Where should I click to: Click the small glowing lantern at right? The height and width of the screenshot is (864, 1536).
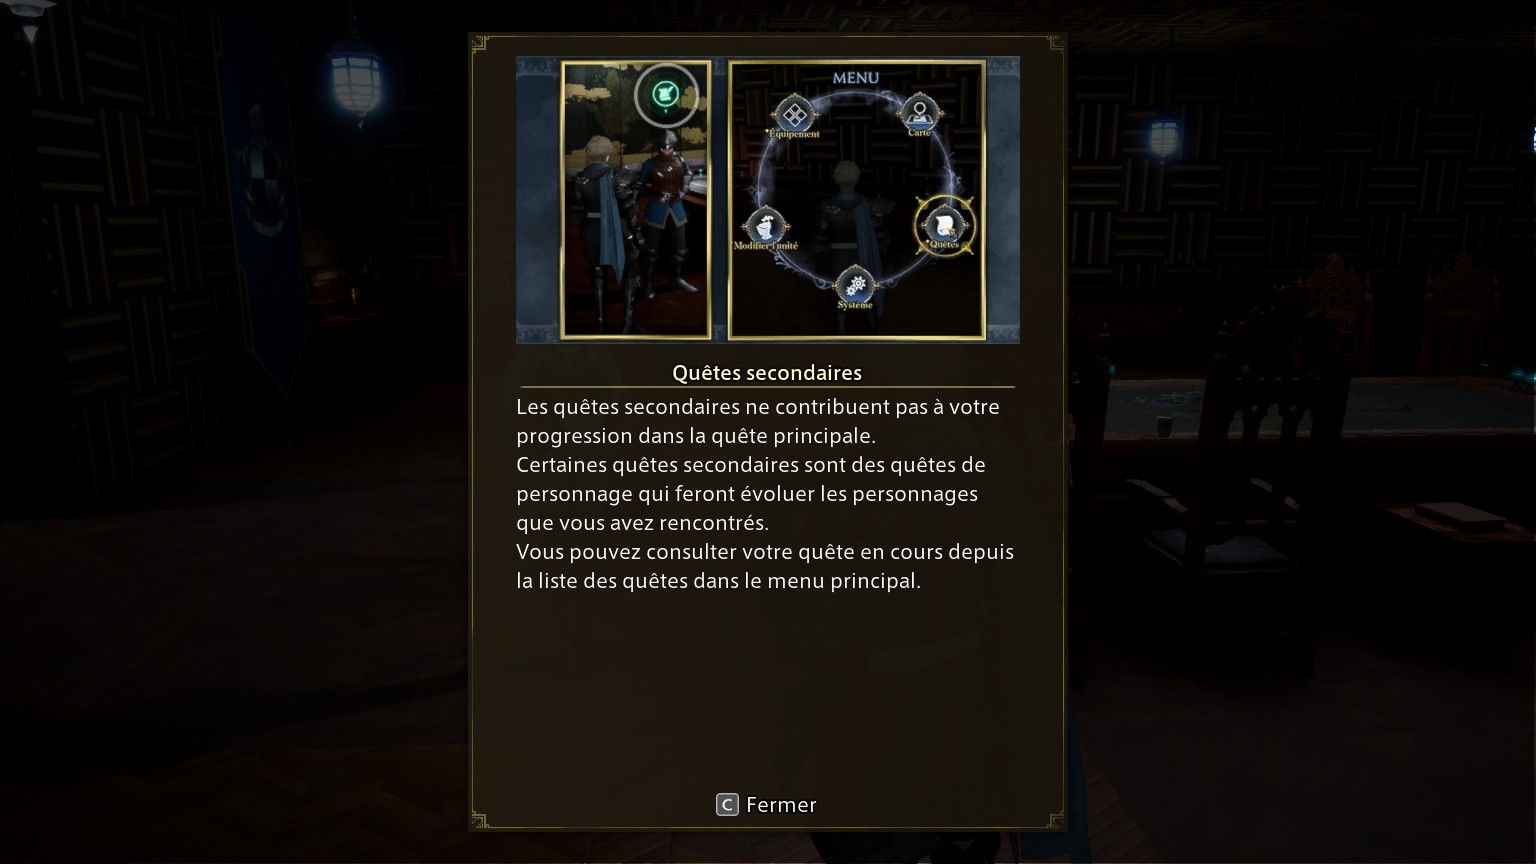tap(1163, 137)
